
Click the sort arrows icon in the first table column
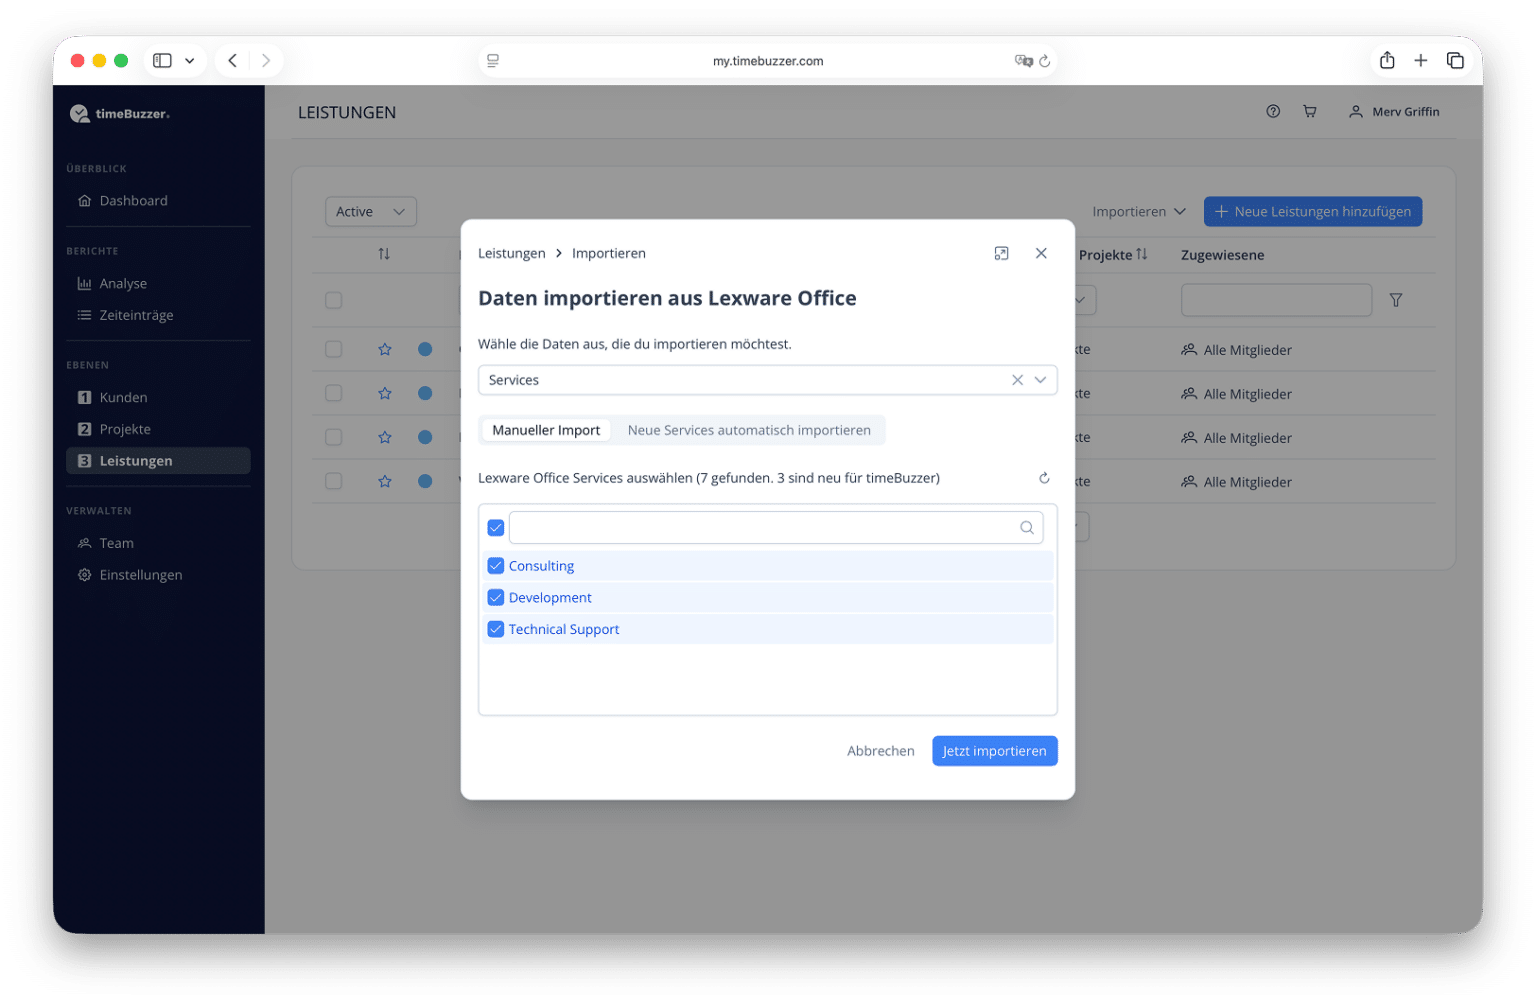click(x=384, y=254)
